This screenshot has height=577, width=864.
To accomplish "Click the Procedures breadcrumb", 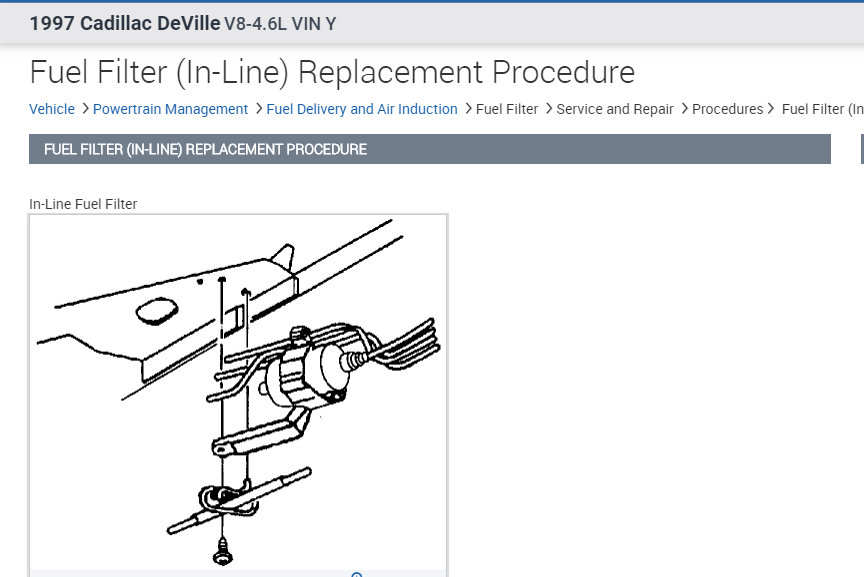I will (x=727, y=109).
